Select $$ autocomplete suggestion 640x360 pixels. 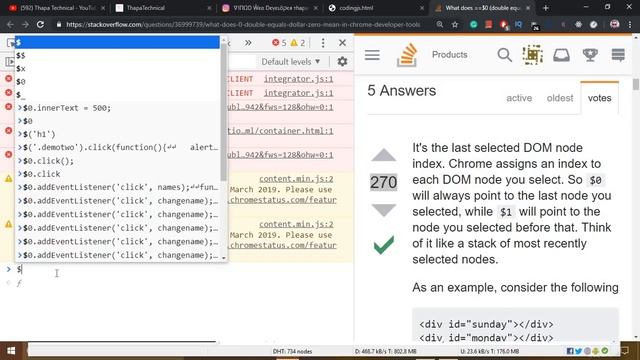118,56
